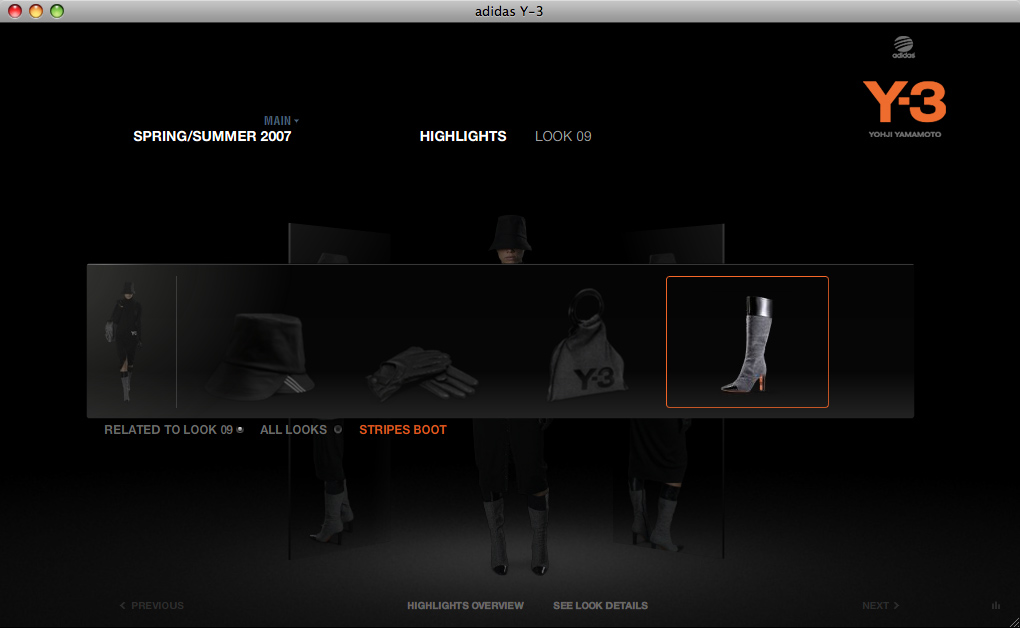Toggle the sound equalizer icon
The height and width of the screenshot is (628, 1020).
tap(996, 605)
